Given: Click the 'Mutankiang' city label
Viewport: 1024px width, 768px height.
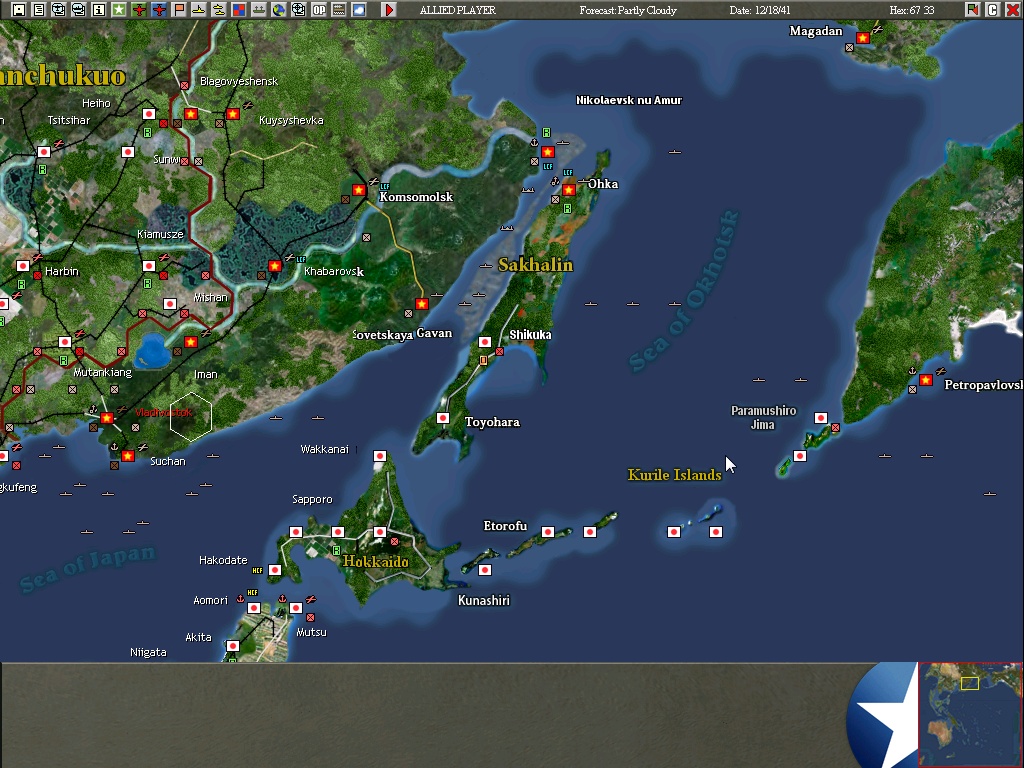Looking at the screenshot, I should pos(103,372).
